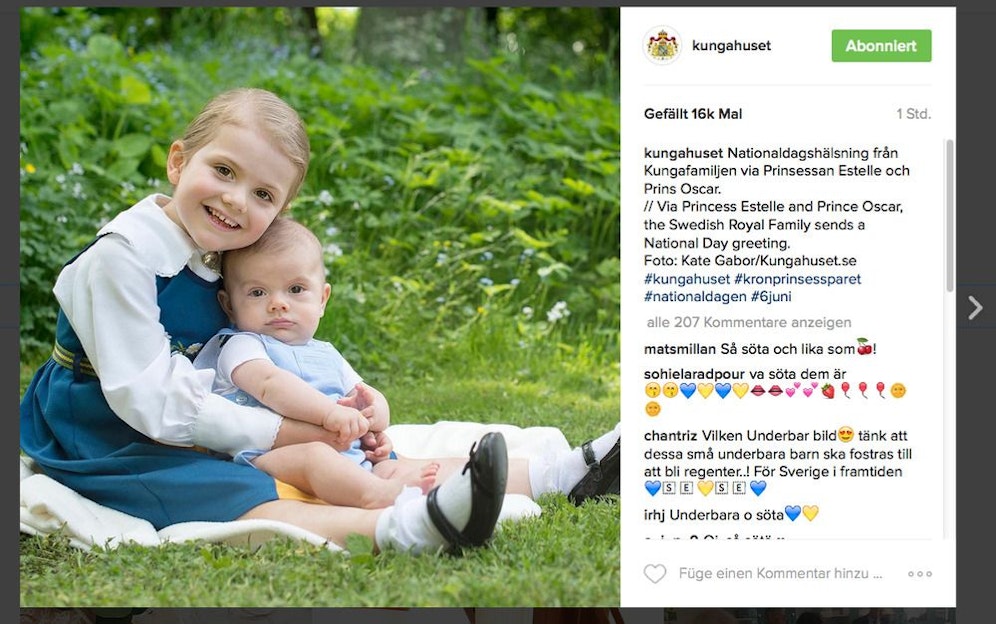The height and width of the screenshot is (624, 996).
Task: Click the kungahuset profile avatar crest
Action: pos(662,46)
